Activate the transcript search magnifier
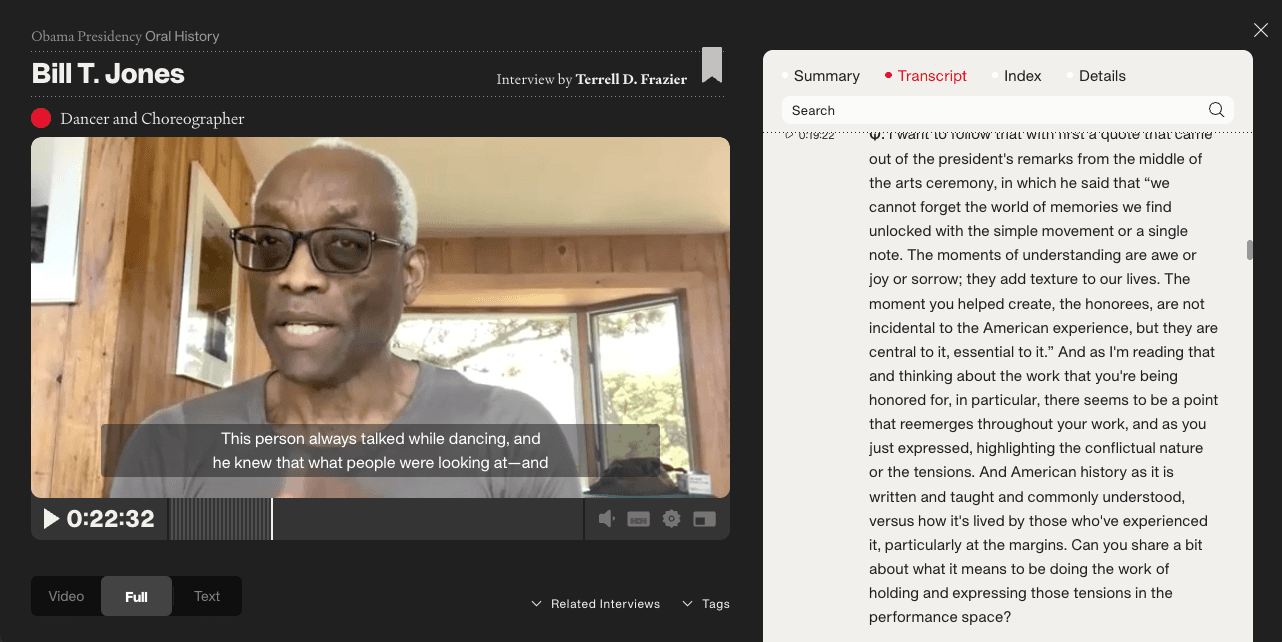1282x642 pixels. pos(1216,110)
